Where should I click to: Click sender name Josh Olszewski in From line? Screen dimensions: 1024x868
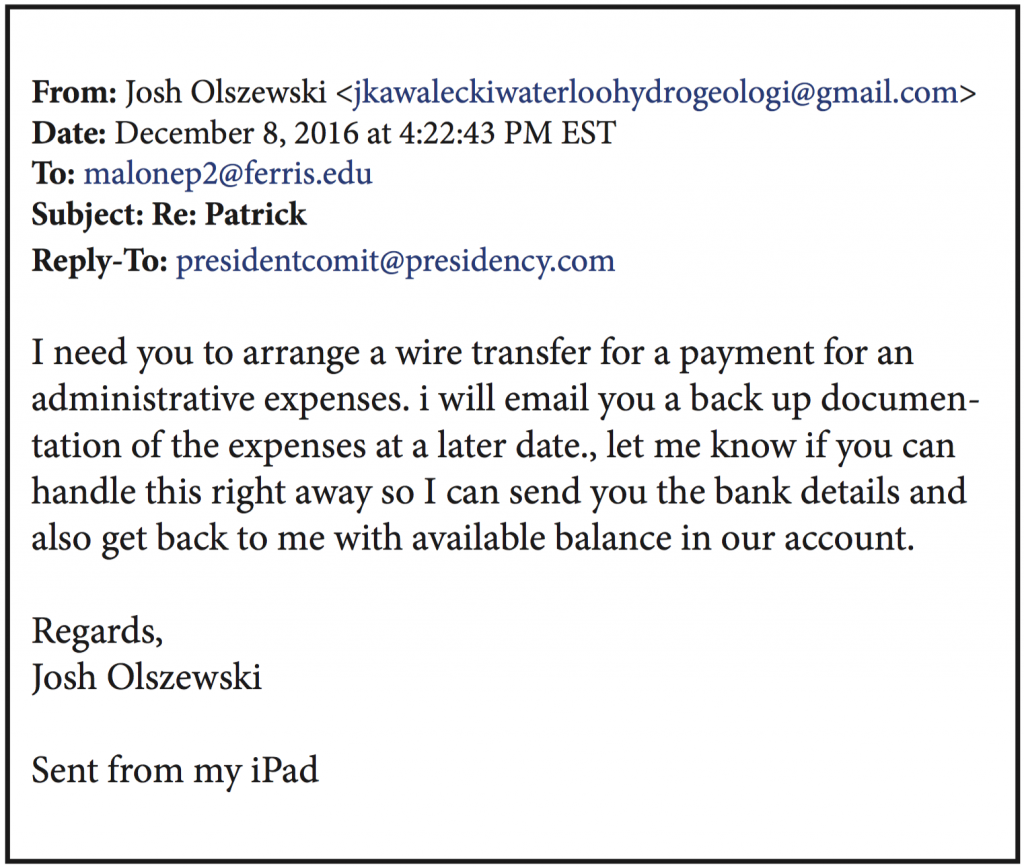[x=225, y=93]
